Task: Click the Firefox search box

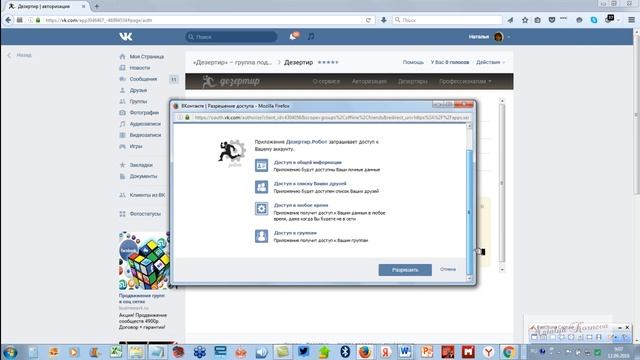Action: [x=447, y=20]
